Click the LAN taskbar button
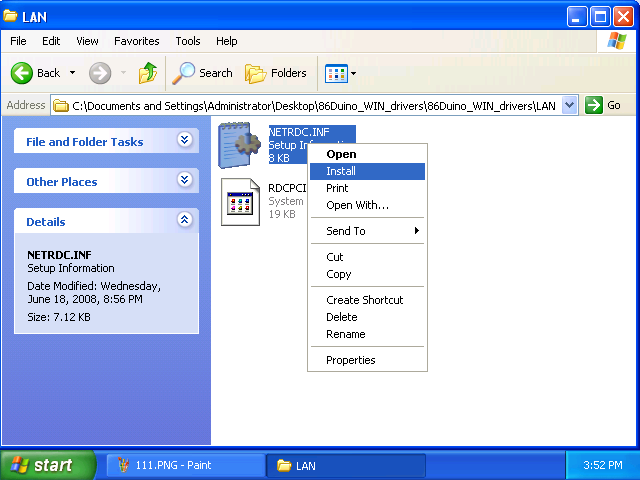Image resolution: width=640 pixels, height=480 pixels. (x=346, y=465)
